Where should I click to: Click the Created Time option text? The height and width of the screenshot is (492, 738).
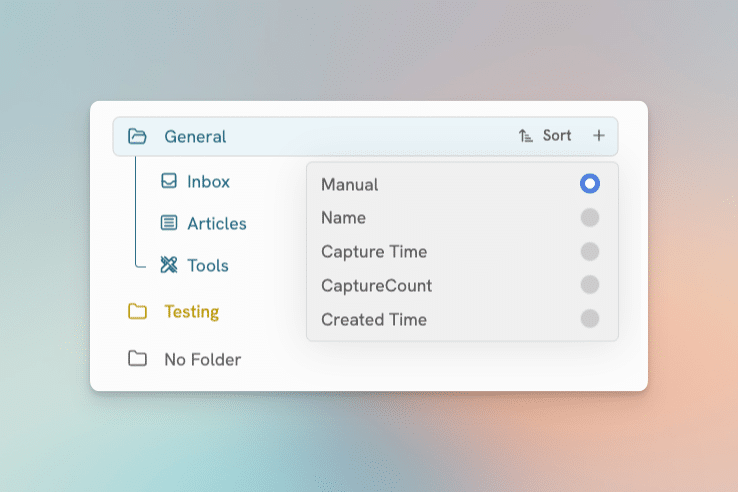click(x=373, y=320)
